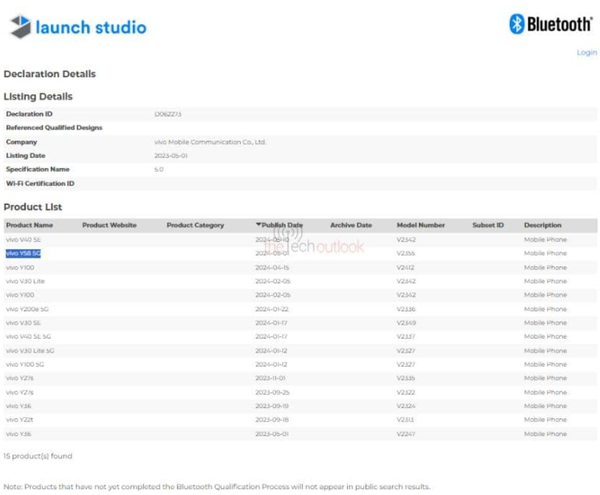Click the Bluetooth wordmark
The width and height of the screenshot is (600, 495).
(x=560, y=24)
